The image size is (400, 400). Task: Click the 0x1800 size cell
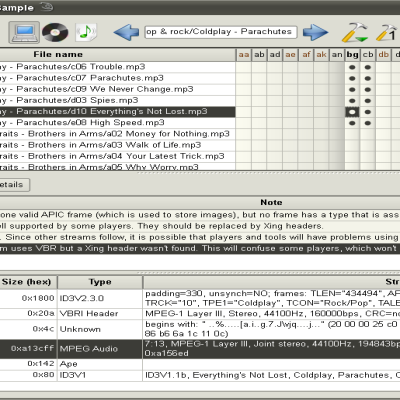point(28,298)
